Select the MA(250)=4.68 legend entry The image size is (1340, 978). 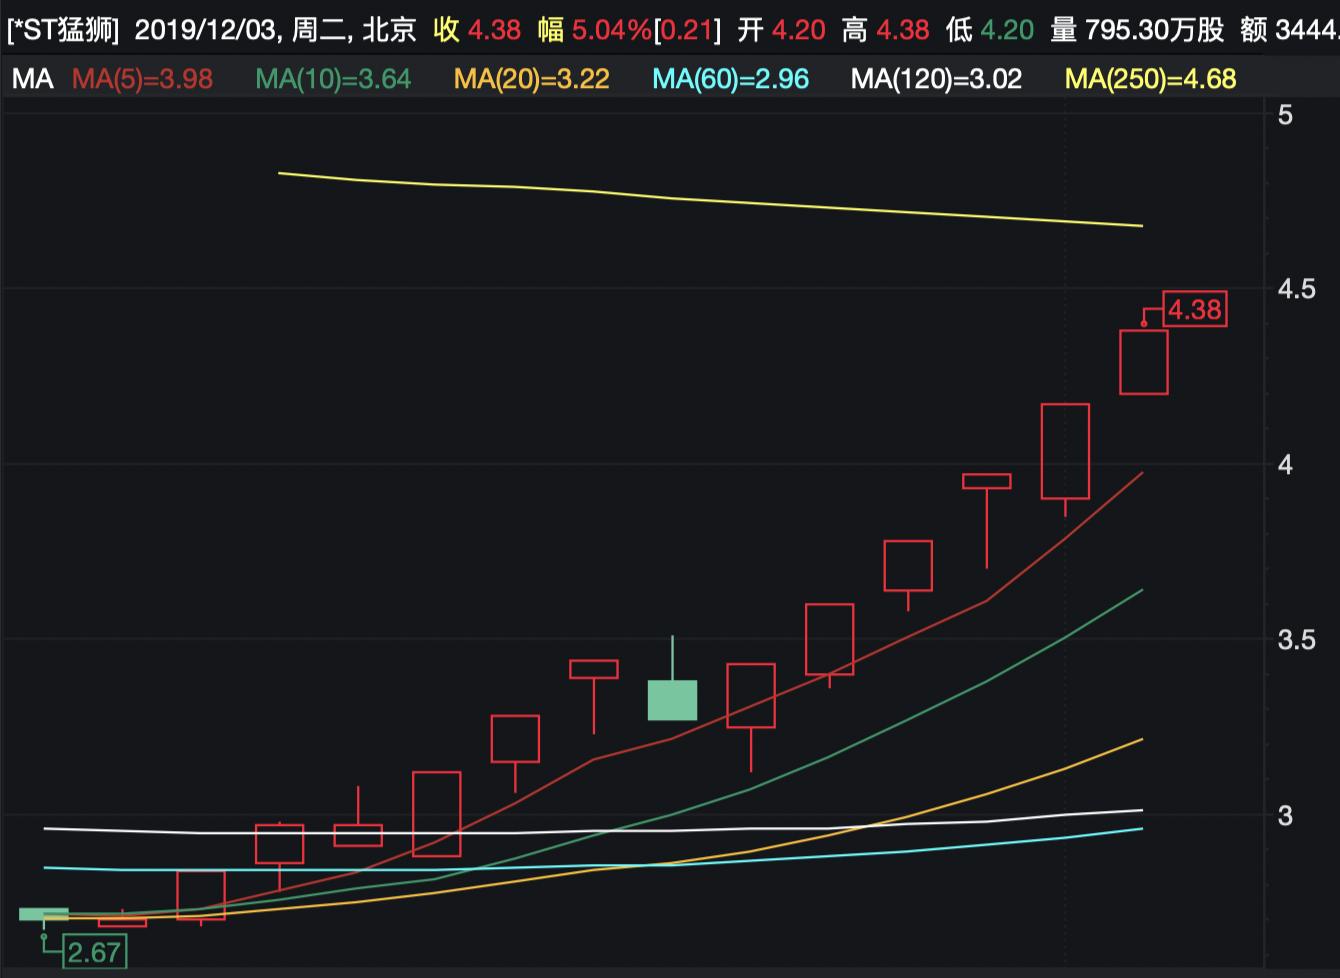pyautogui.click(x=1150, y=79)
